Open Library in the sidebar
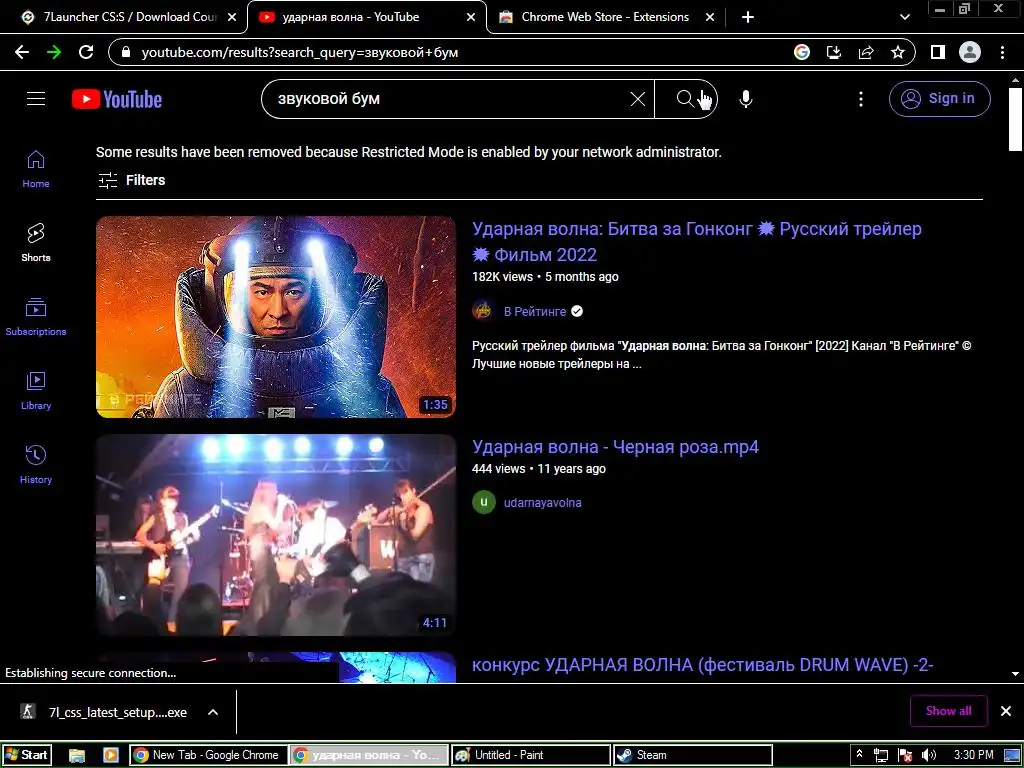Screen dimensions: 1024x768 (36, 391)
